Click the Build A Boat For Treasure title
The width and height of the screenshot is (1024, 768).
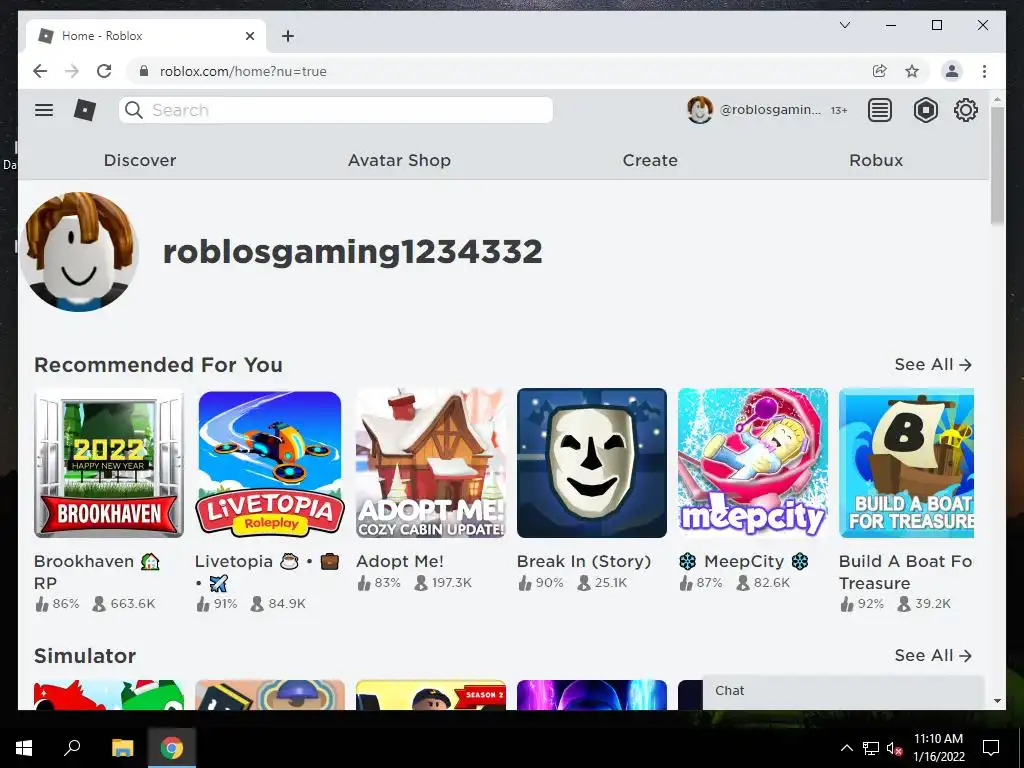[906, 571]
